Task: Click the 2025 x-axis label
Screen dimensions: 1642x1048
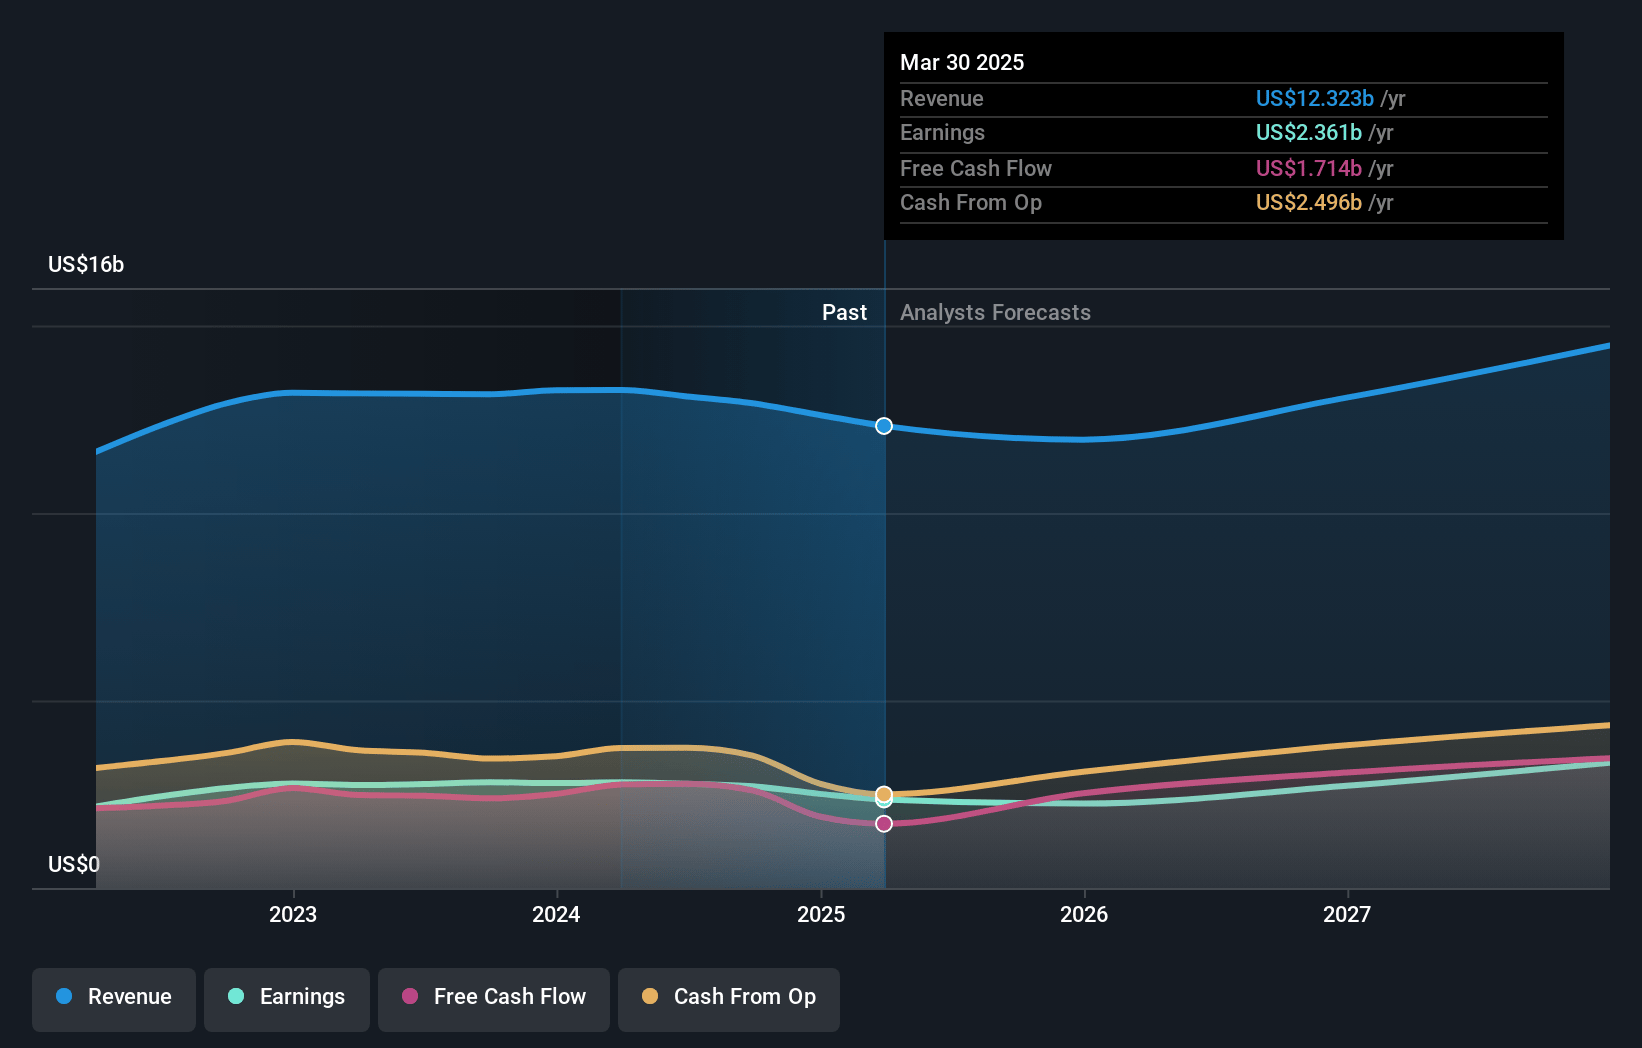Action: click(x=821, y=914)
